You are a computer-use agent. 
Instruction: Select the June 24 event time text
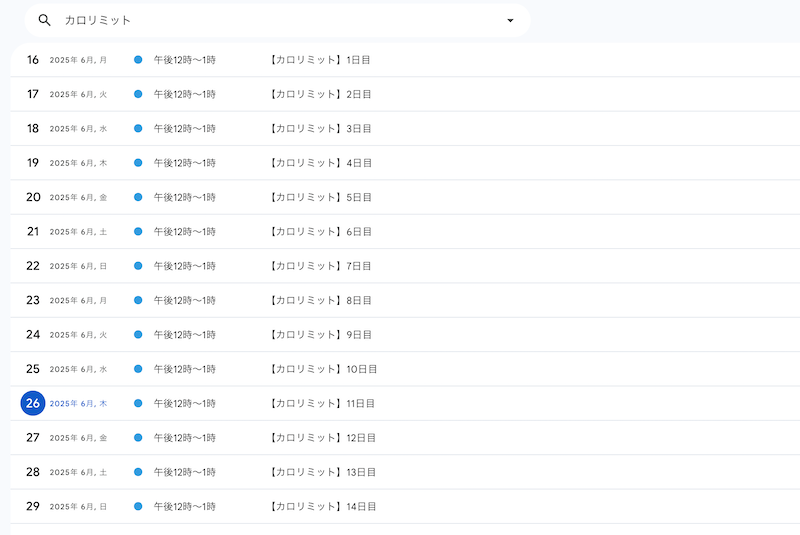[184, 335]
